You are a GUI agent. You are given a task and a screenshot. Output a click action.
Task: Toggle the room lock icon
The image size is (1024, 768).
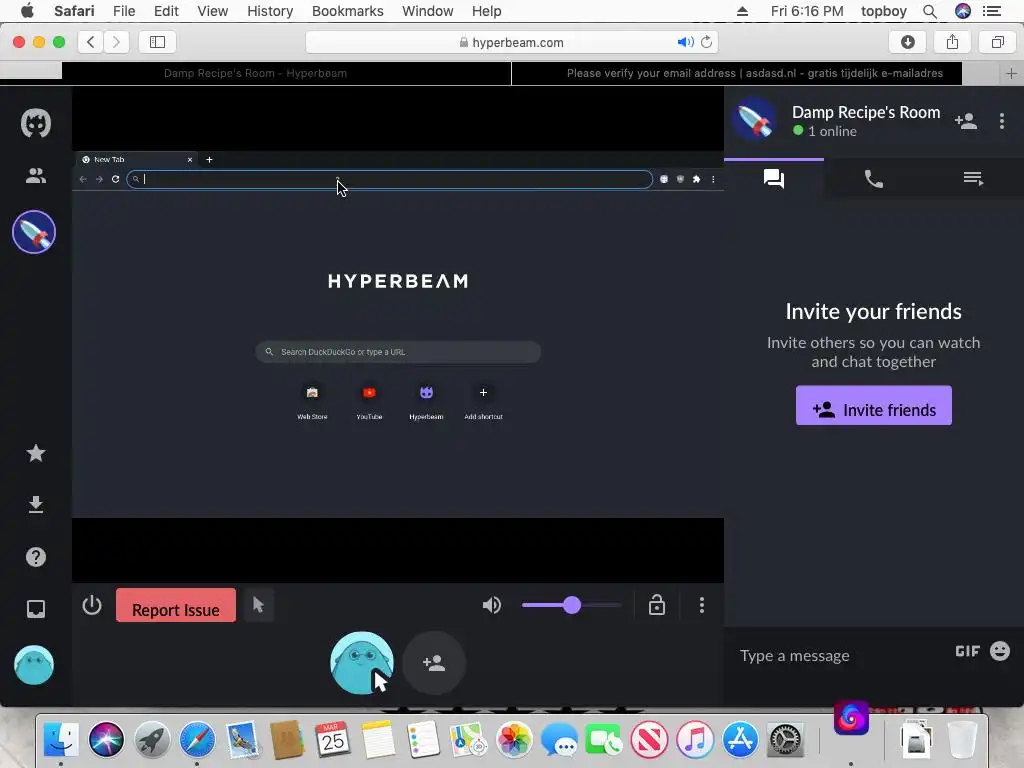coord(657,605)
